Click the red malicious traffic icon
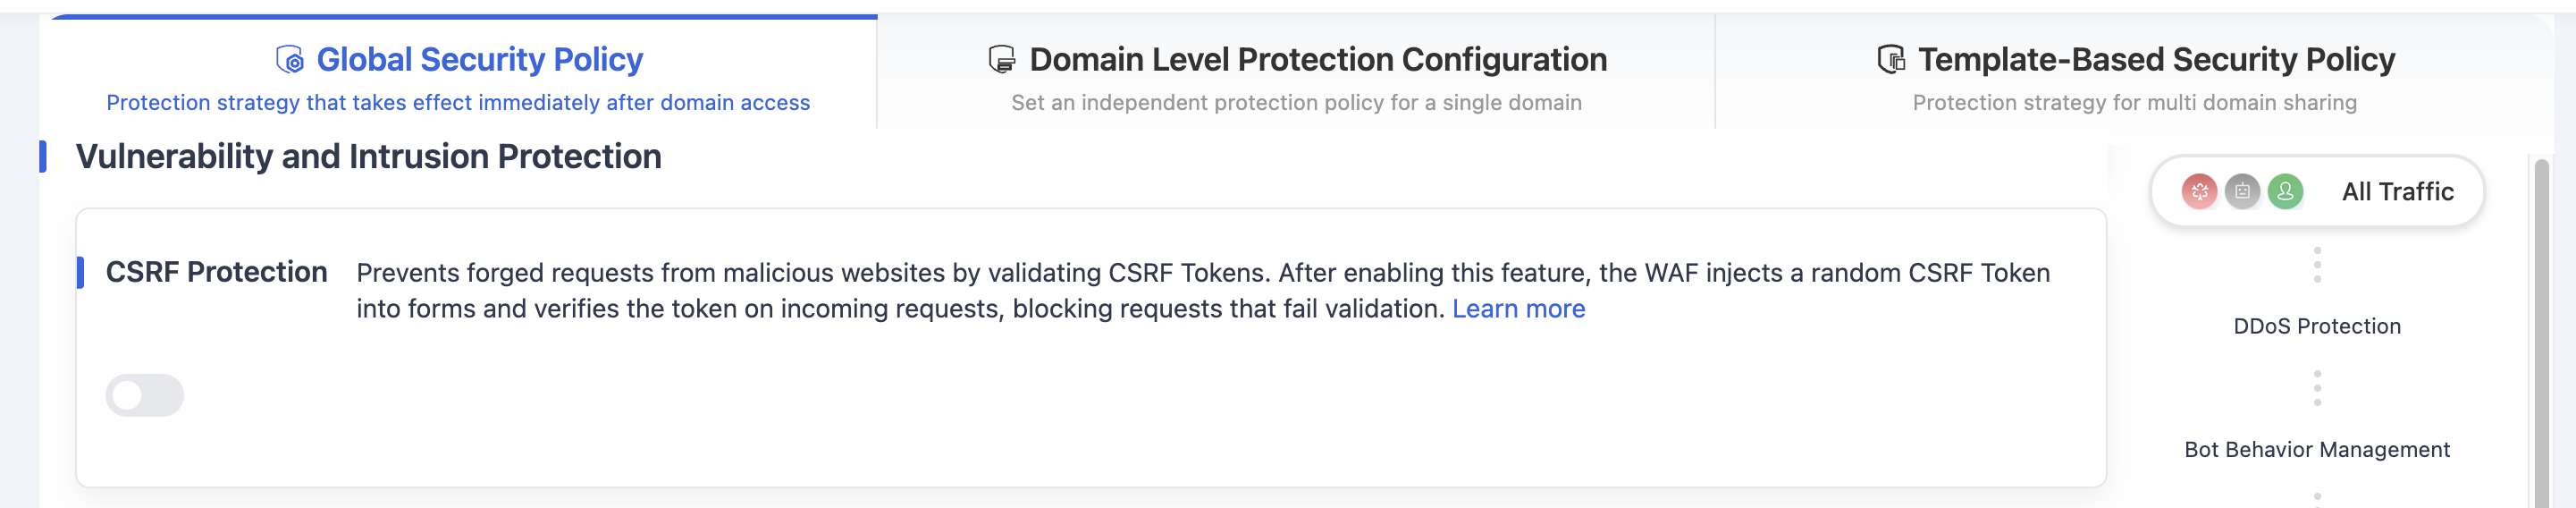2576x508 pixels. (2199, 191)
